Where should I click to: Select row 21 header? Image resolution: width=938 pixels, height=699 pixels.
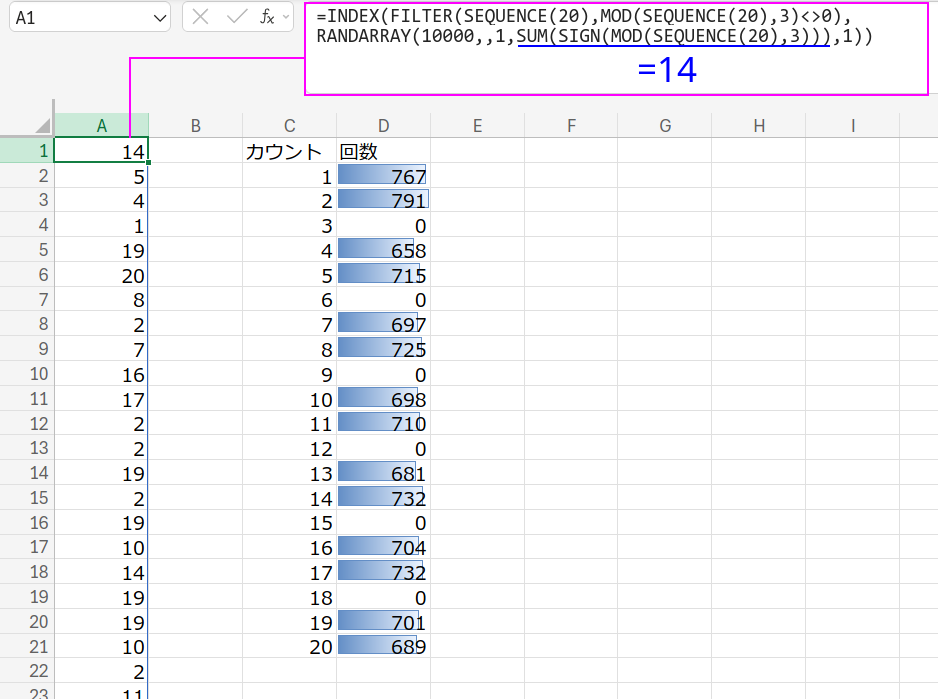pyautogui.click(x=26, y=647)
